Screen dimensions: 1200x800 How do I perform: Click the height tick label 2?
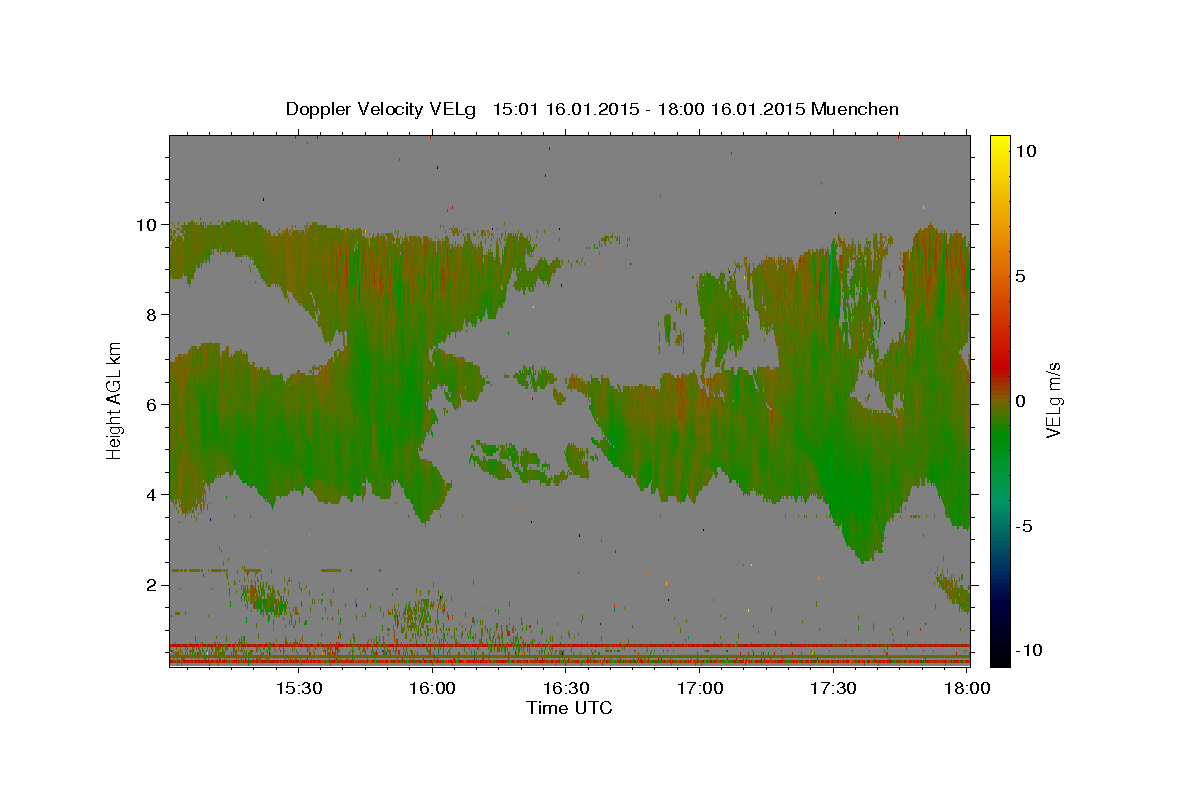(154, 585)
